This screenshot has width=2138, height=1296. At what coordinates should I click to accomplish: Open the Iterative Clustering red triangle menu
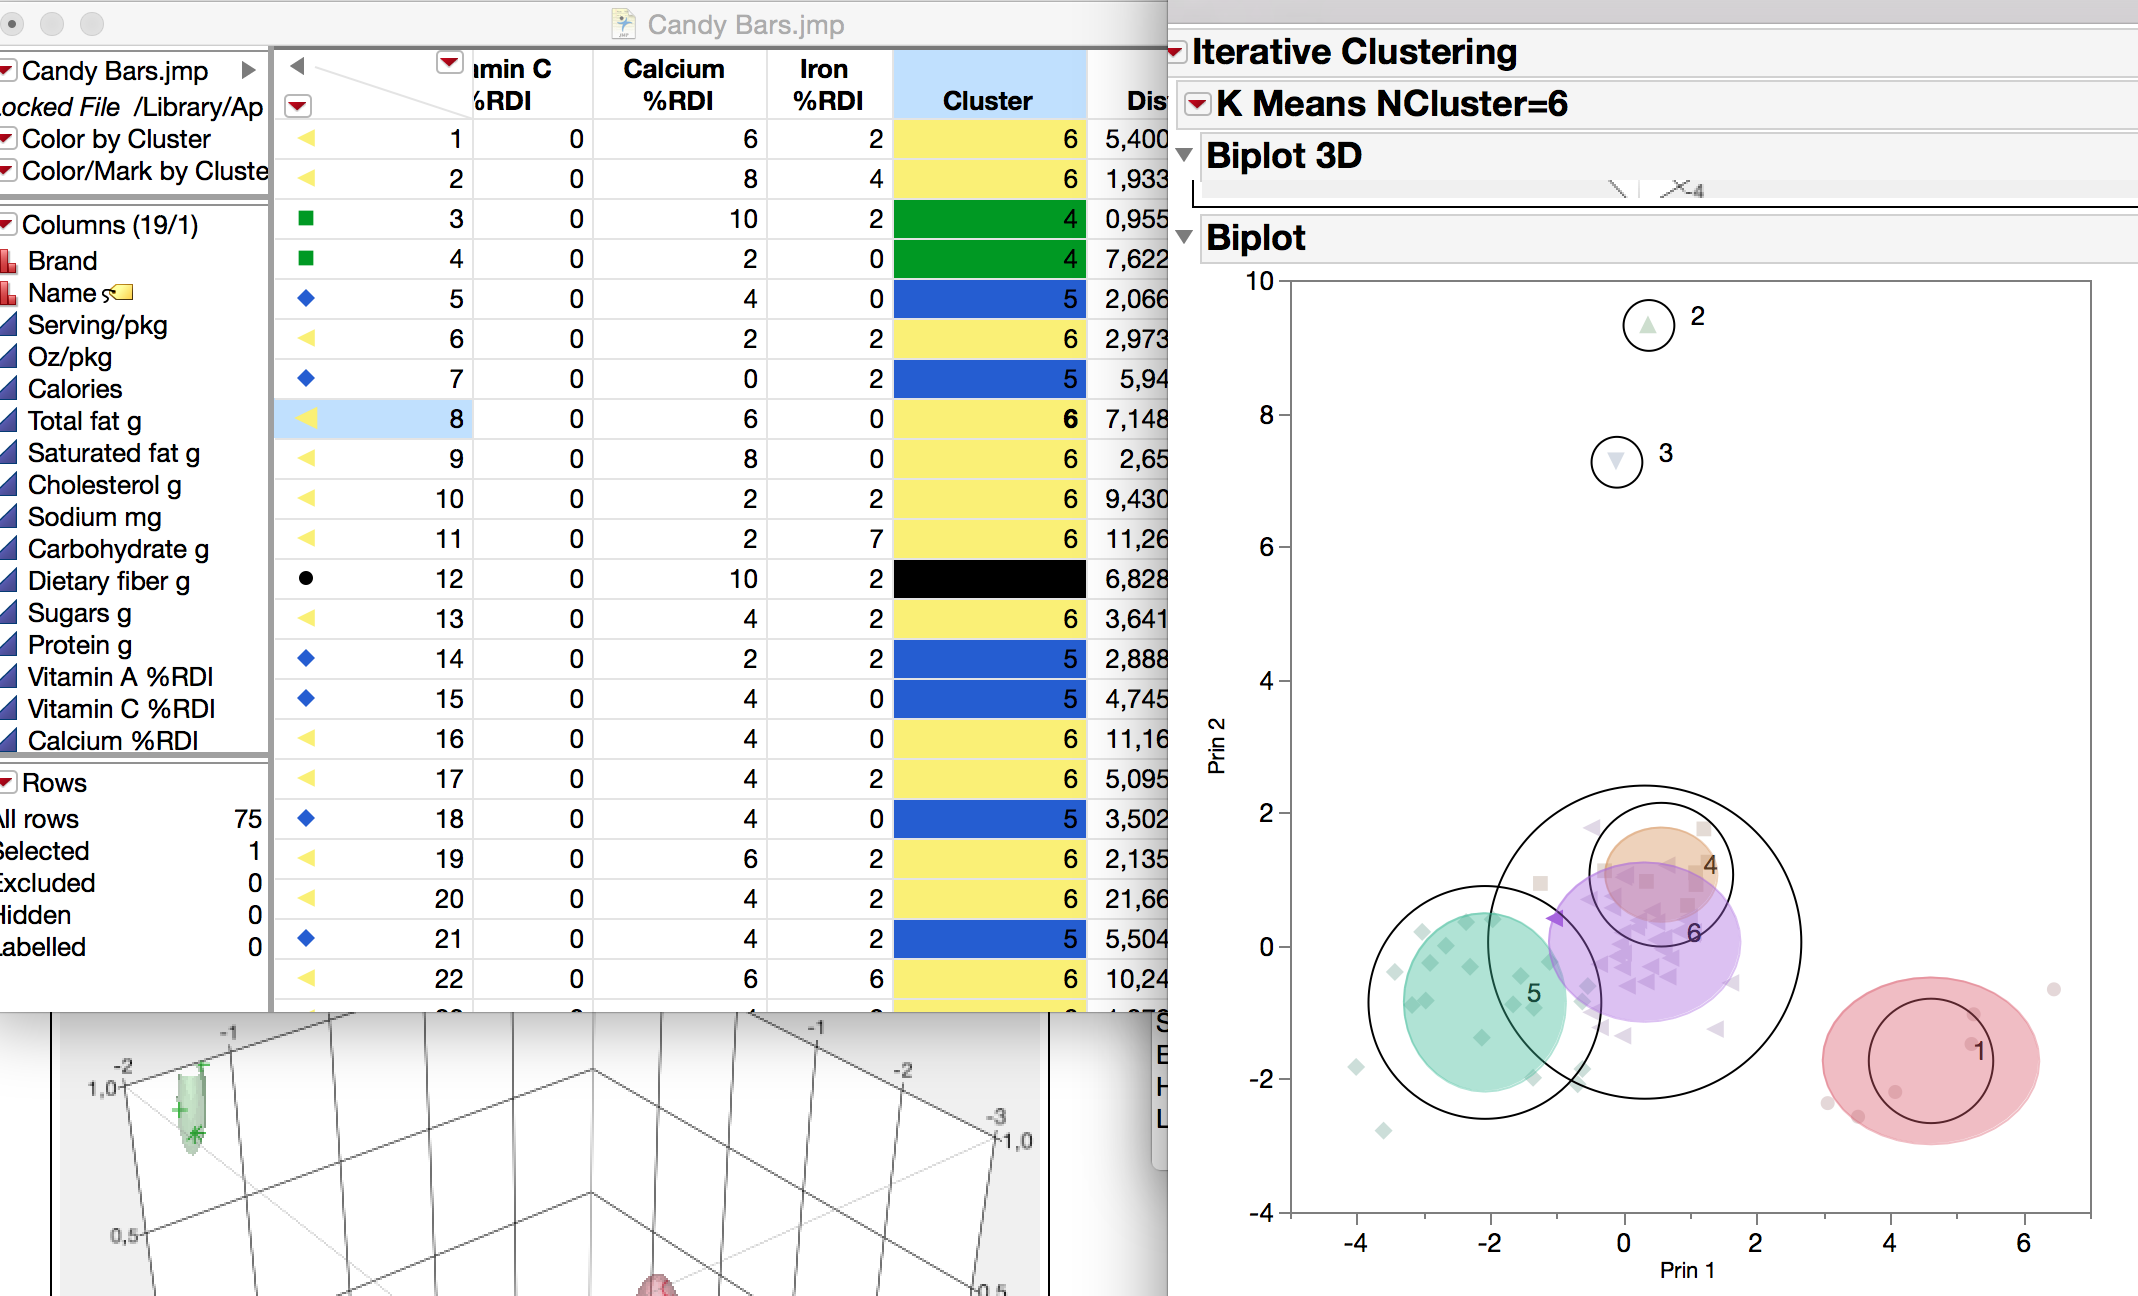1173,51
